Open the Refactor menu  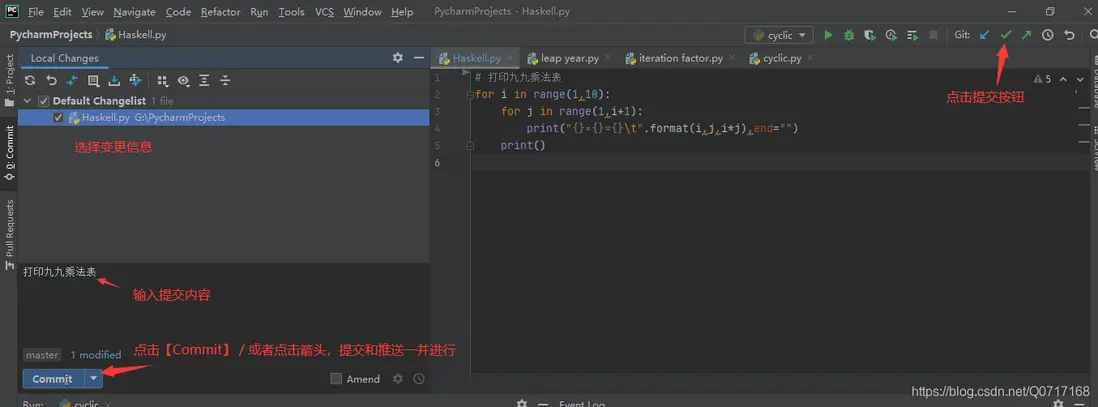tap(220, 12)
